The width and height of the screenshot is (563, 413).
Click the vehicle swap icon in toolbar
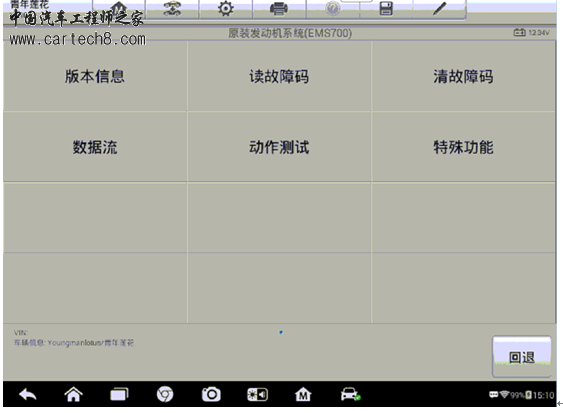point(172,9)
